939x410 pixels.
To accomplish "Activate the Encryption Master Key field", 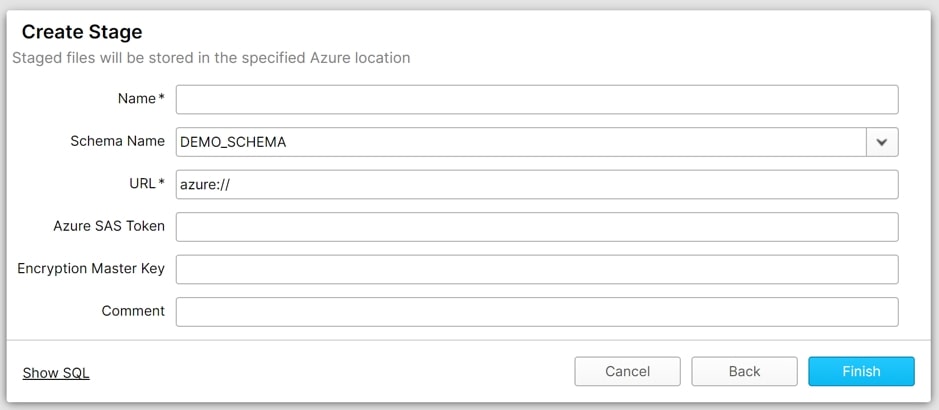I will click(537, 269).
